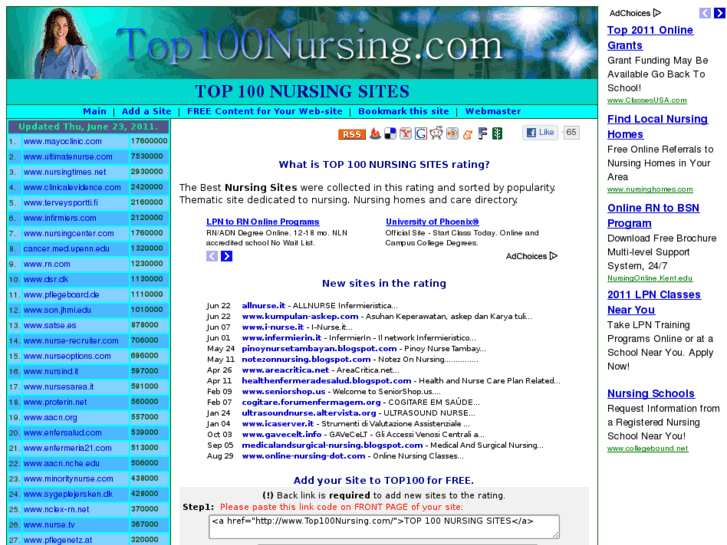Click the orange fish bookmark icon
Viewport: 727px width, 545px height.
[452, 134]
